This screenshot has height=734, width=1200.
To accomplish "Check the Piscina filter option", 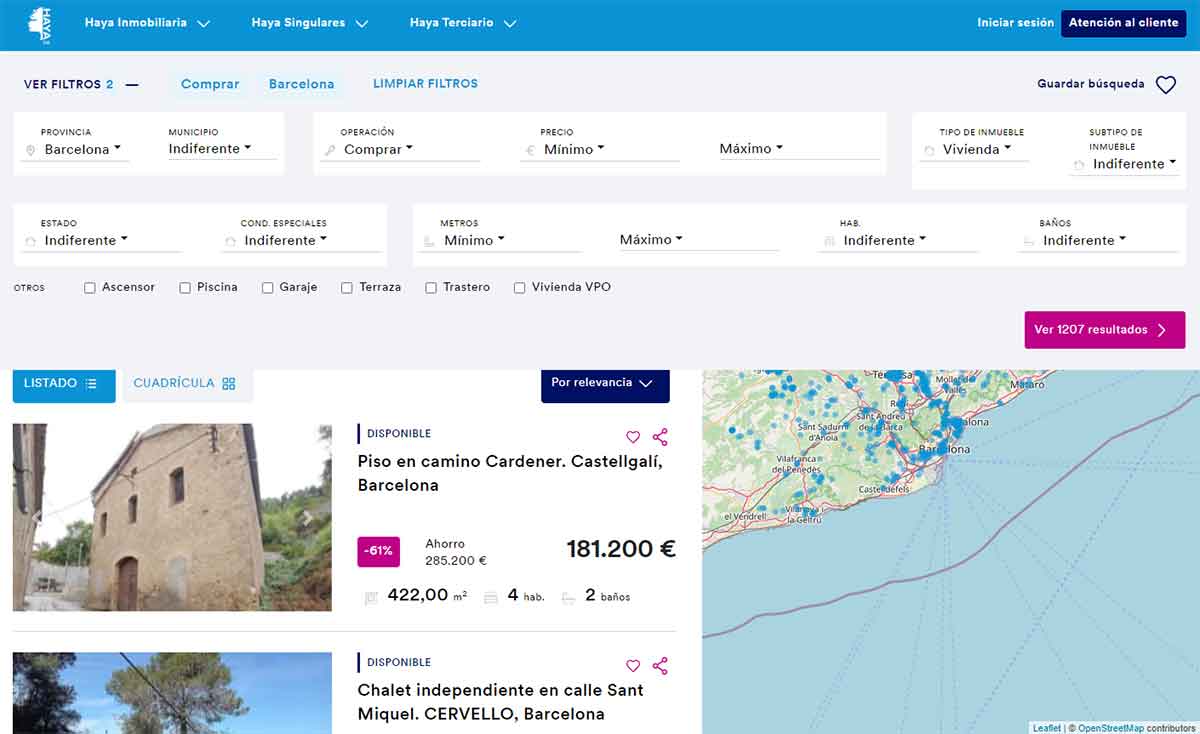I will pyautogui.click(x=185, y=288).
